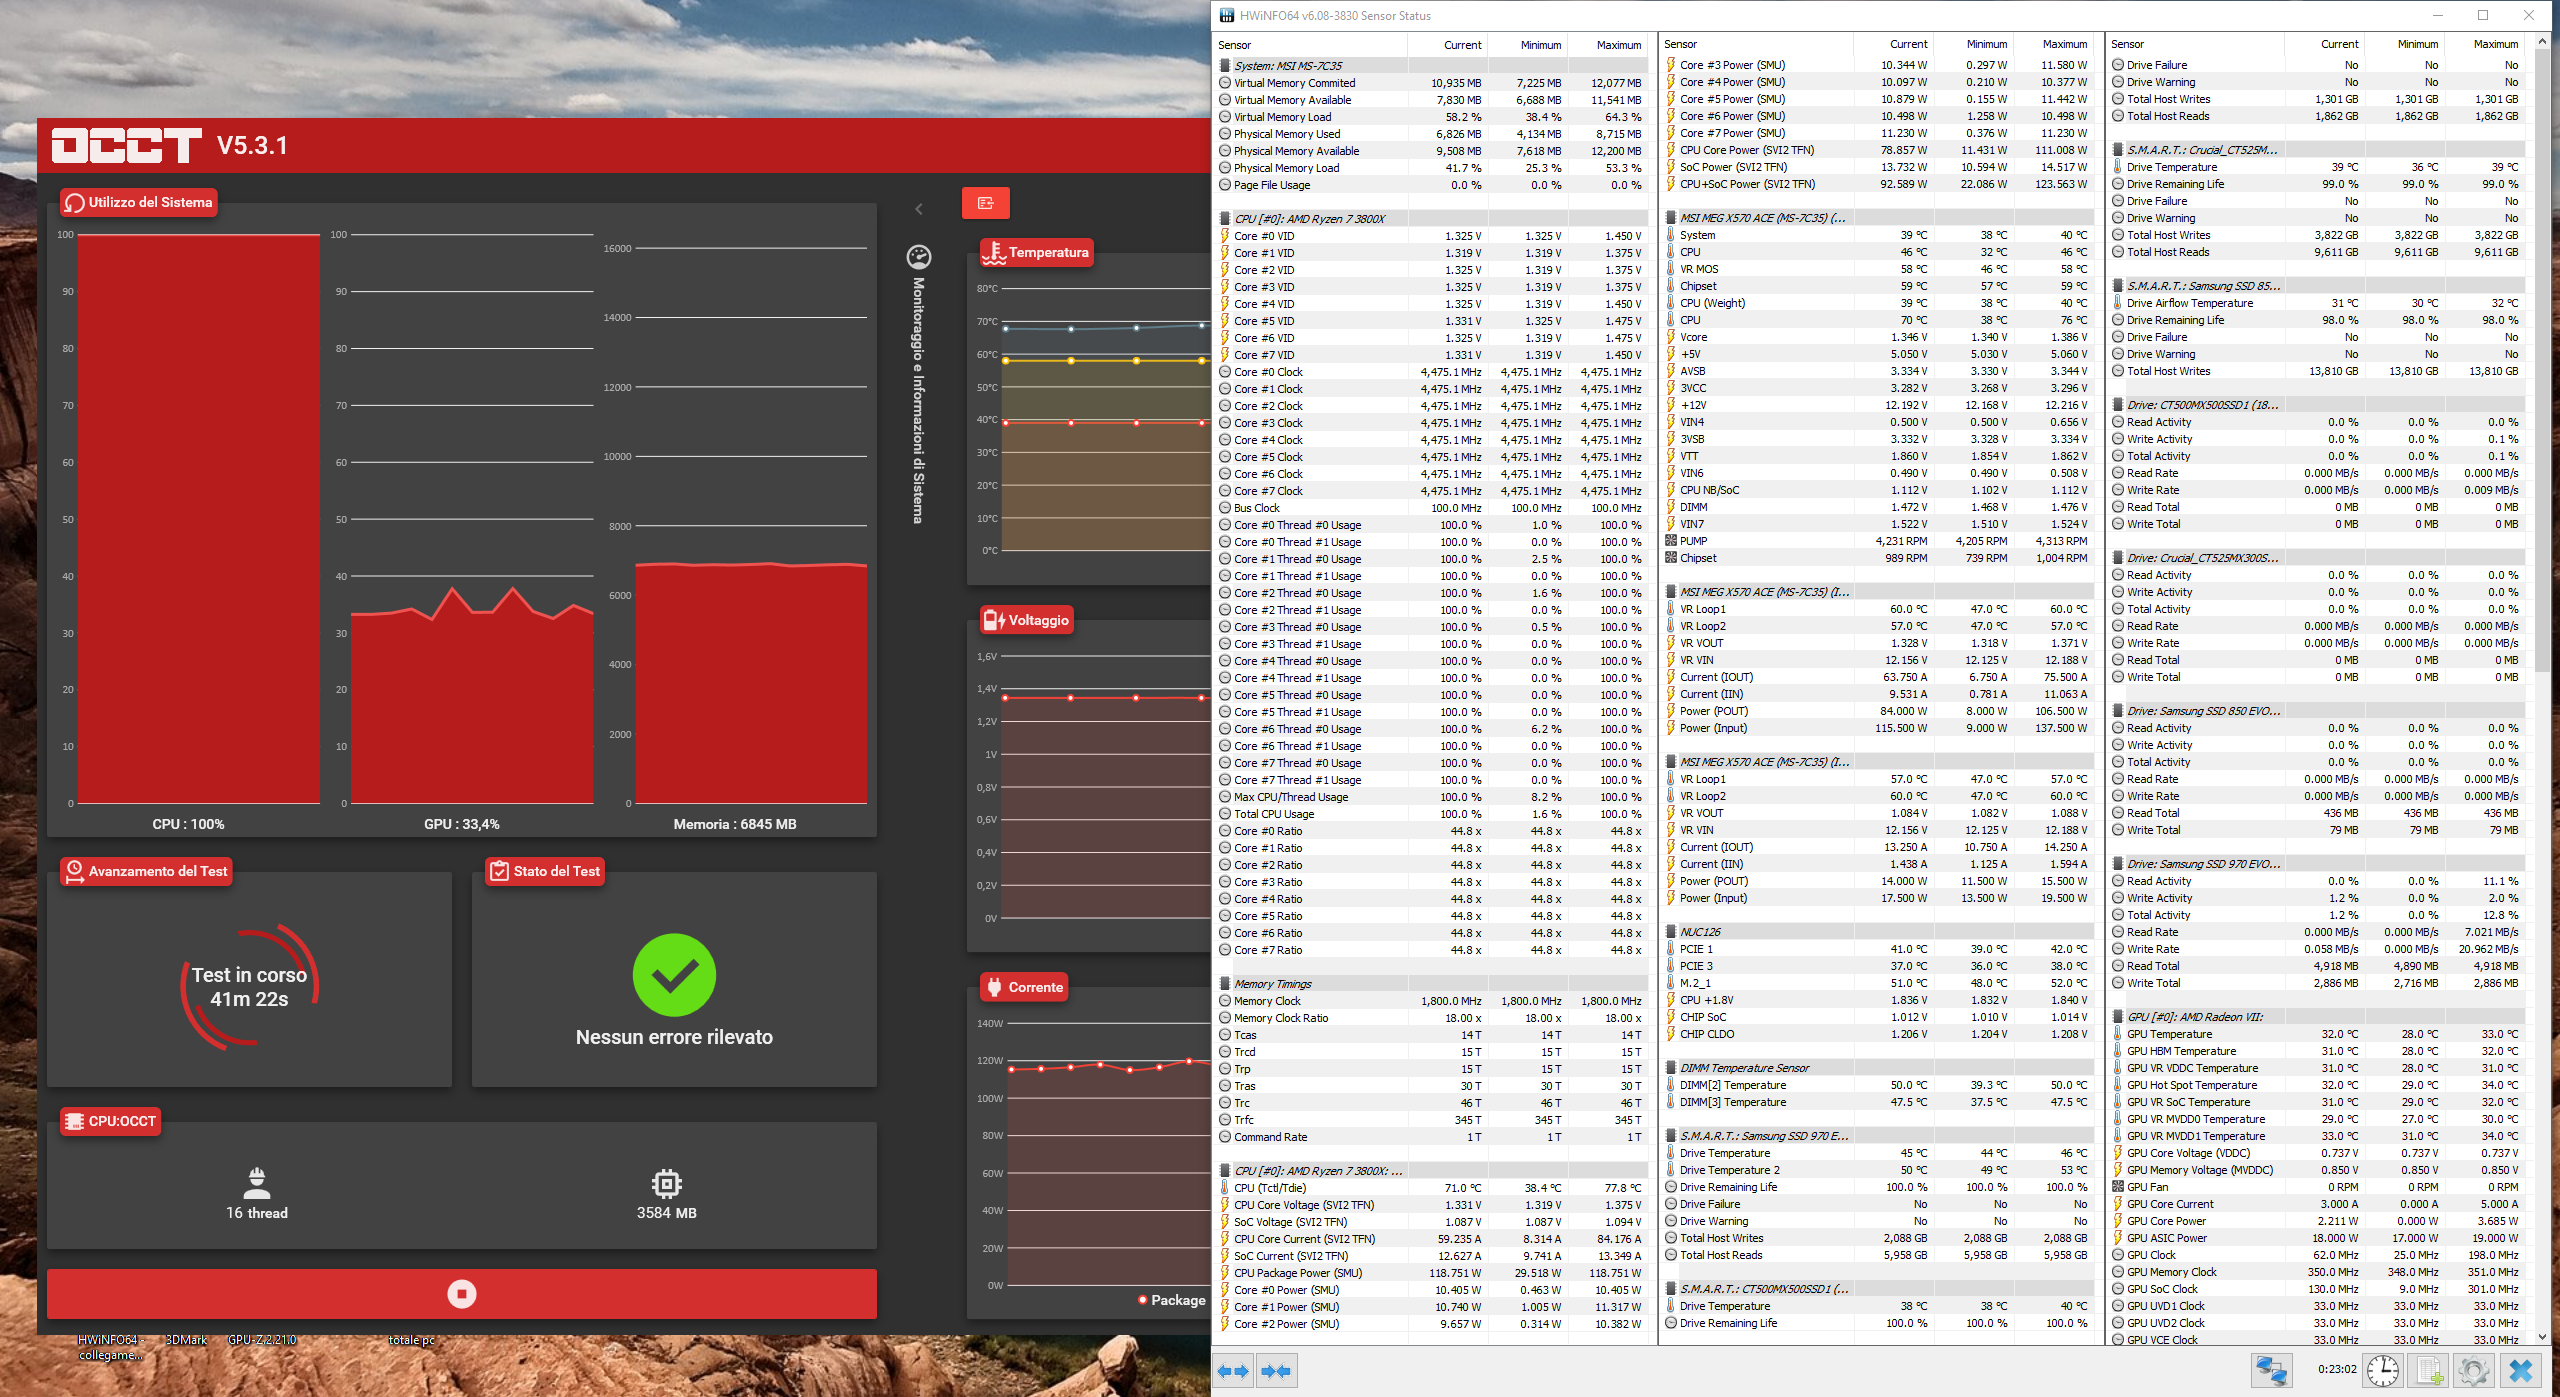Click the 16 thread worker icon
2560x1397 pixels.
257,1182
